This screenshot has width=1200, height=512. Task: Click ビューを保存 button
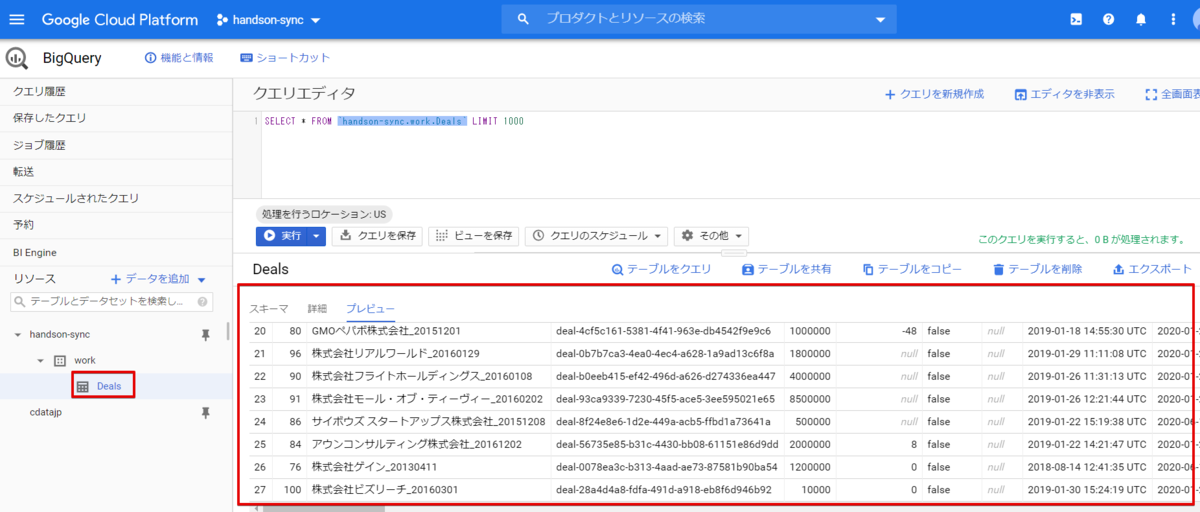[472, 236]
